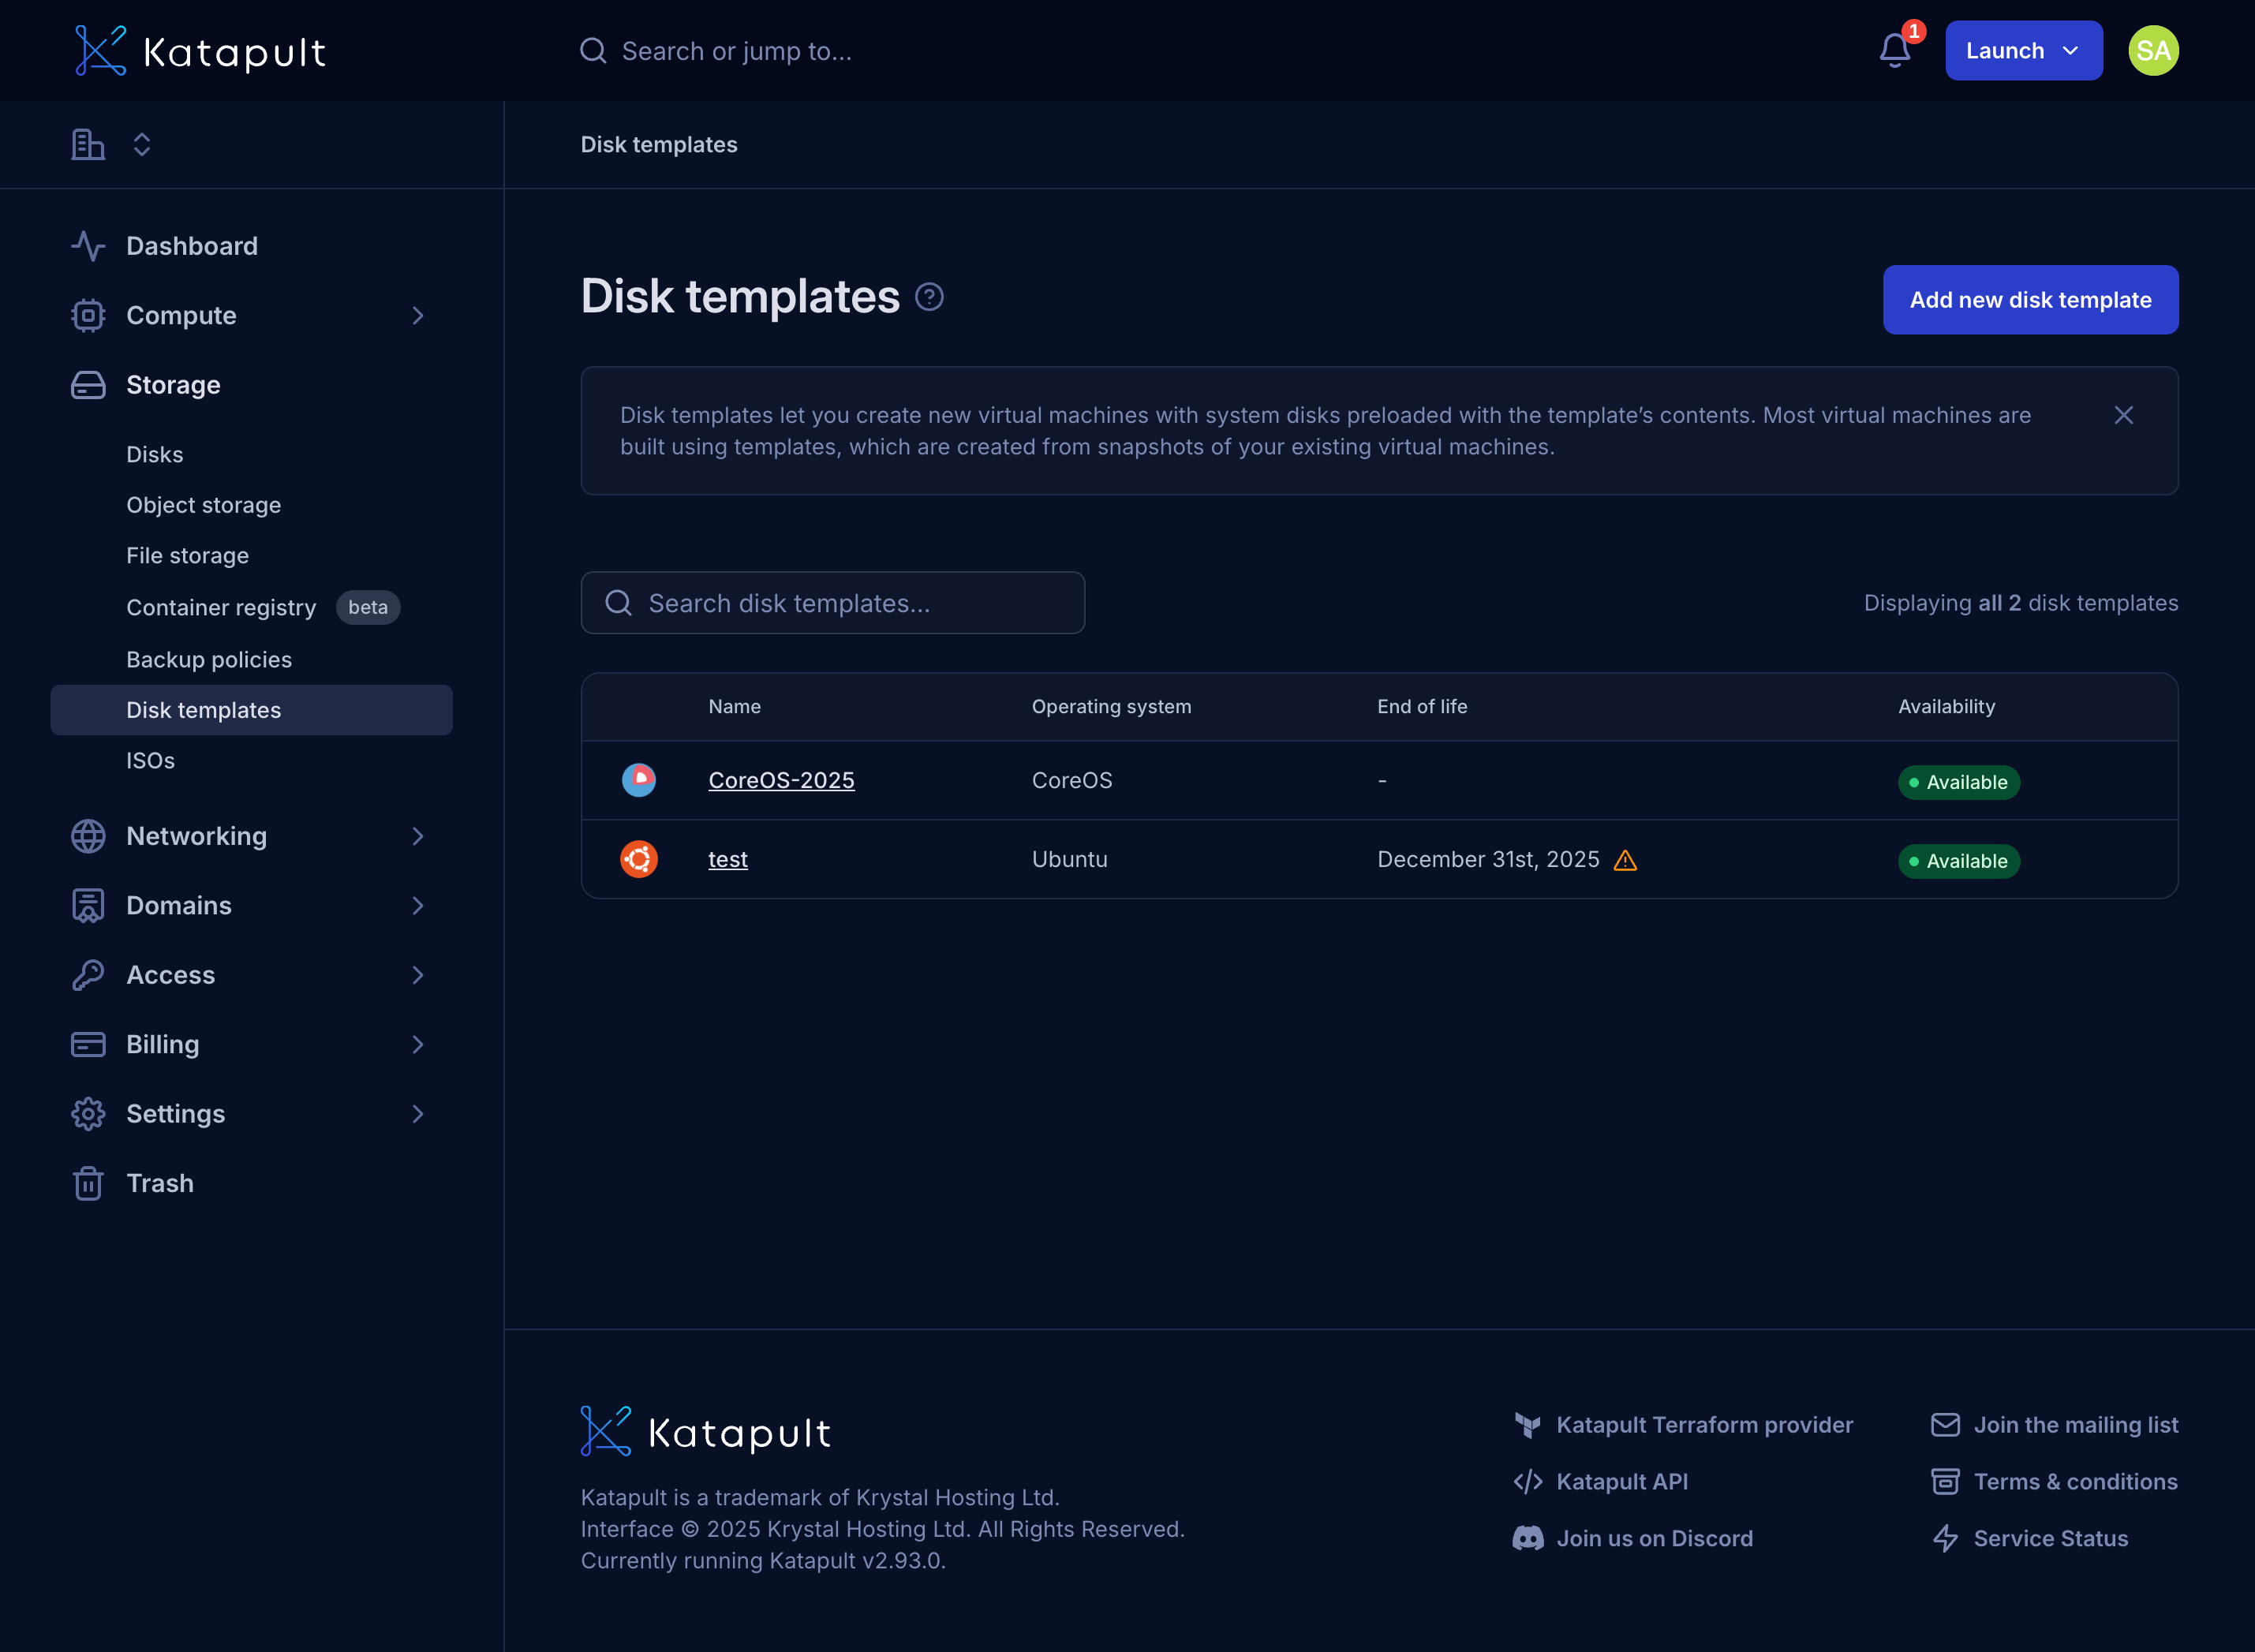Click the end-of-life warning triangle icon
The height and width of the screenshot is (1652, 2255).
click(1625, 860)
